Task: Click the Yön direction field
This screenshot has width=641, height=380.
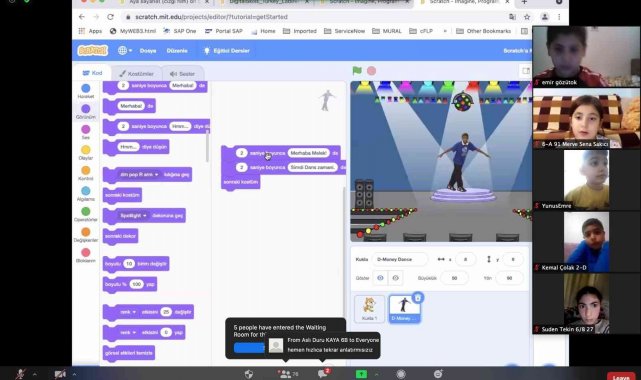Action: (509, 278)
